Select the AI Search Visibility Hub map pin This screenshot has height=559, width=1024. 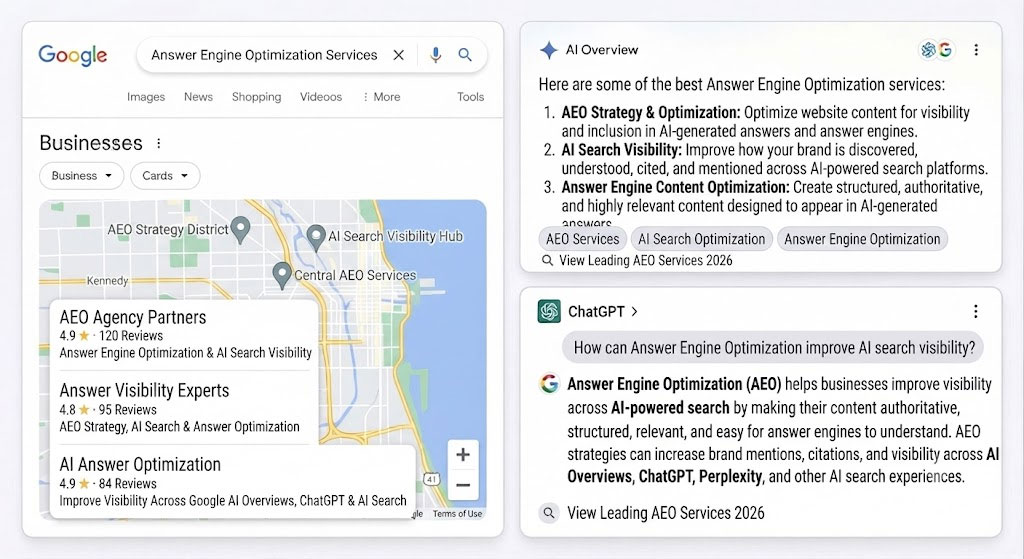click(316, 238)
